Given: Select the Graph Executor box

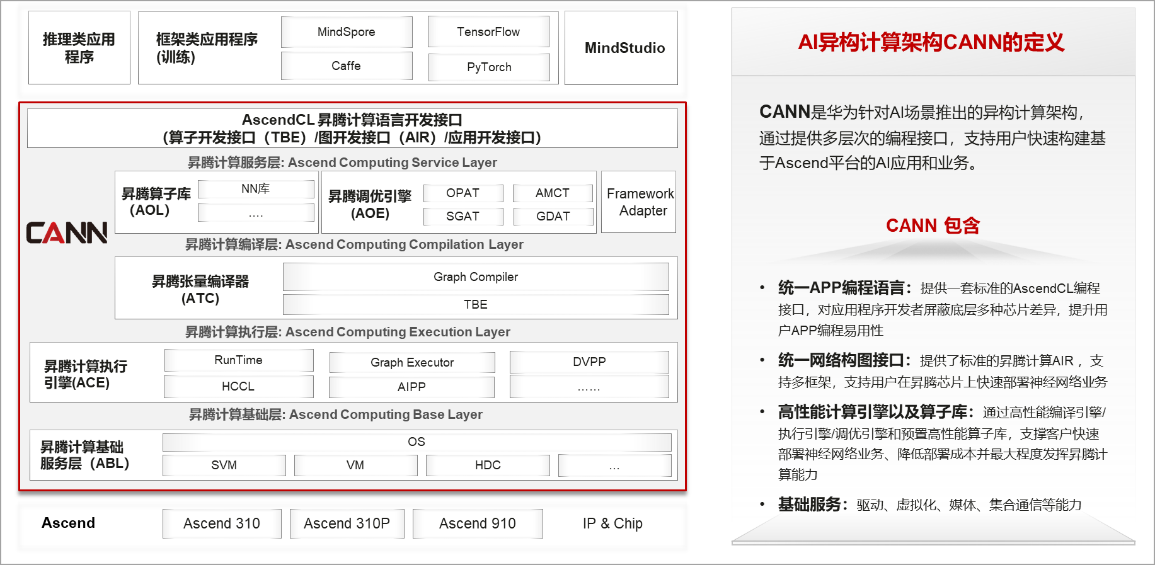Looking at the screenshot, I should [x=412, y=362].
